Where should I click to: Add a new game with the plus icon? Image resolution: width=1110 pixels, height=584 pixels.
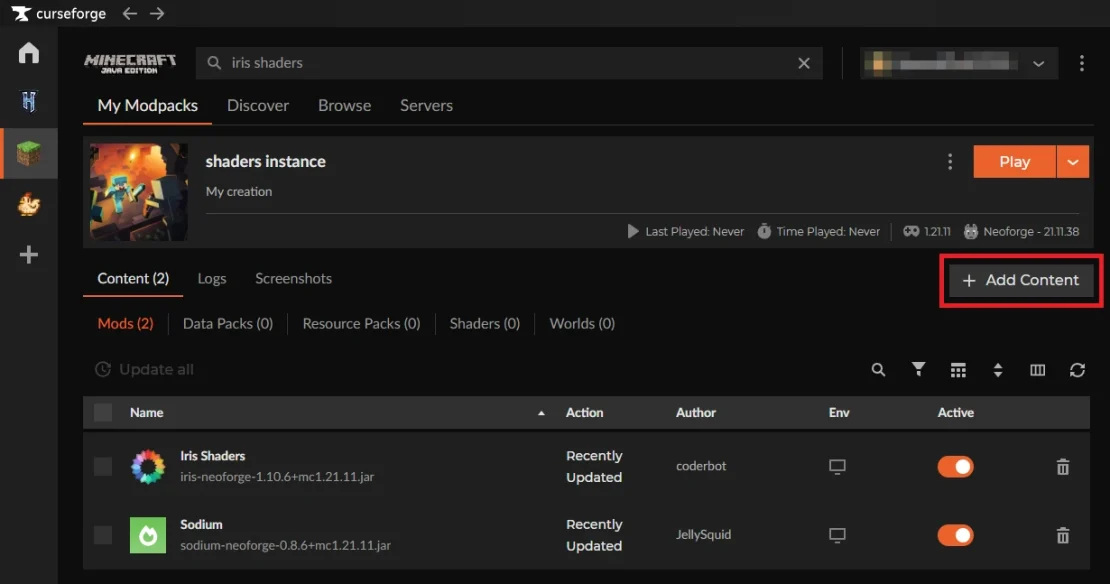29,255
